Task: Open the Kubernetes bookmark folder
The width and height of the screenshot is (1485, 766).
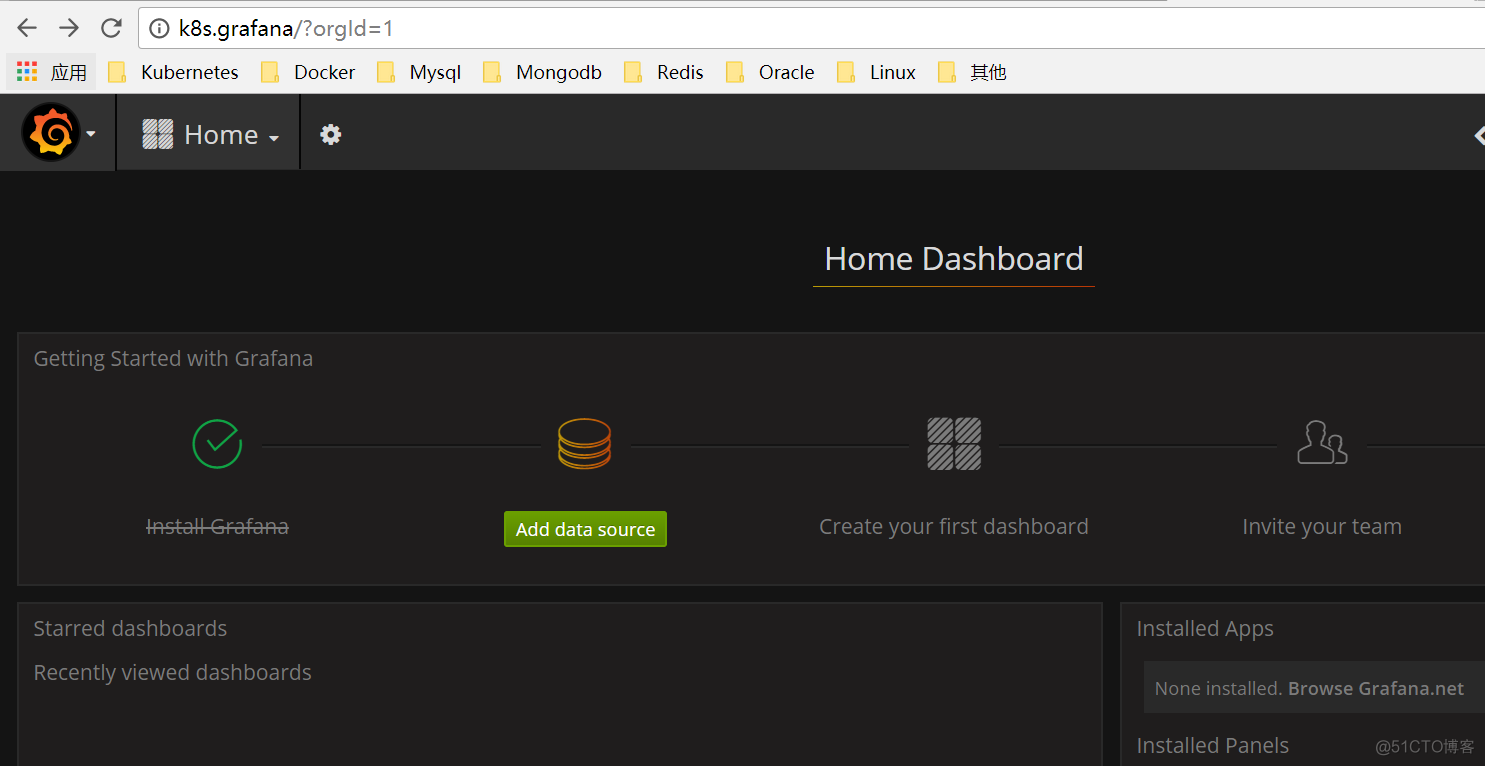Action: click(174, 72)
